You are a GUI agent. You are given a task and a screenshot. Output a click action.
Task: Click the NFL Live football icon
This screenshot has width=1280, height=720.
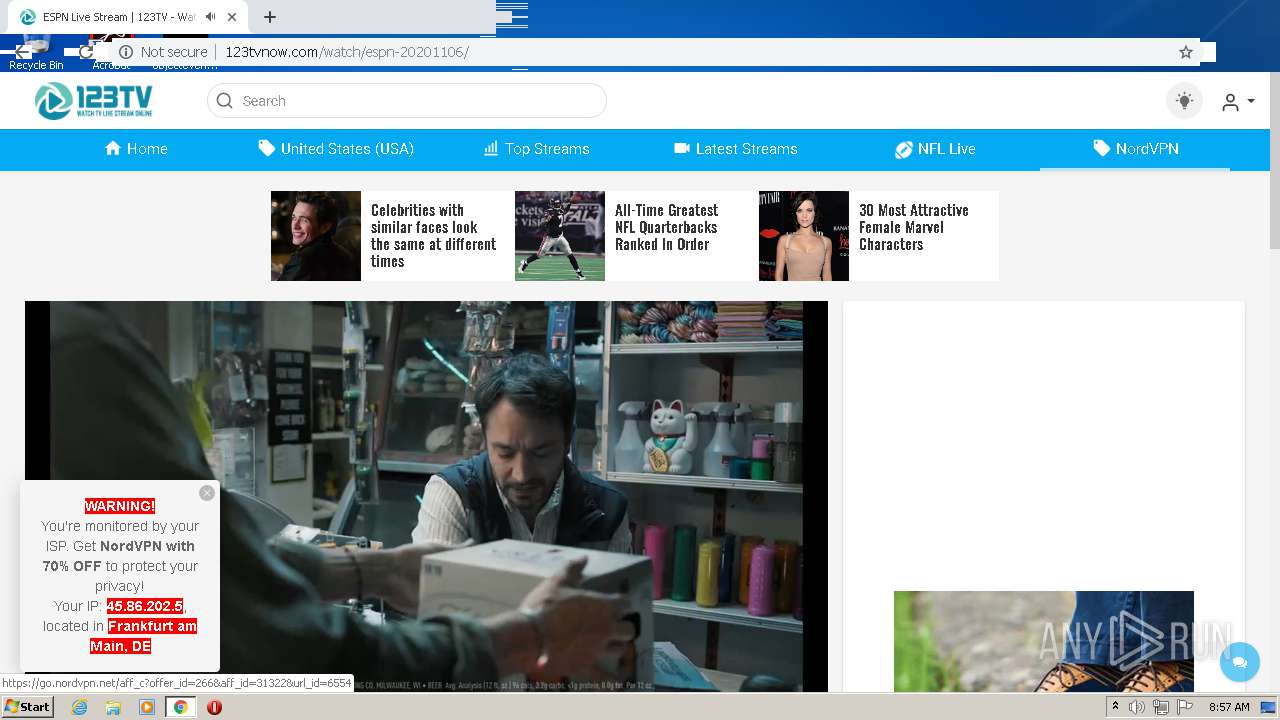tap(903, 149)
